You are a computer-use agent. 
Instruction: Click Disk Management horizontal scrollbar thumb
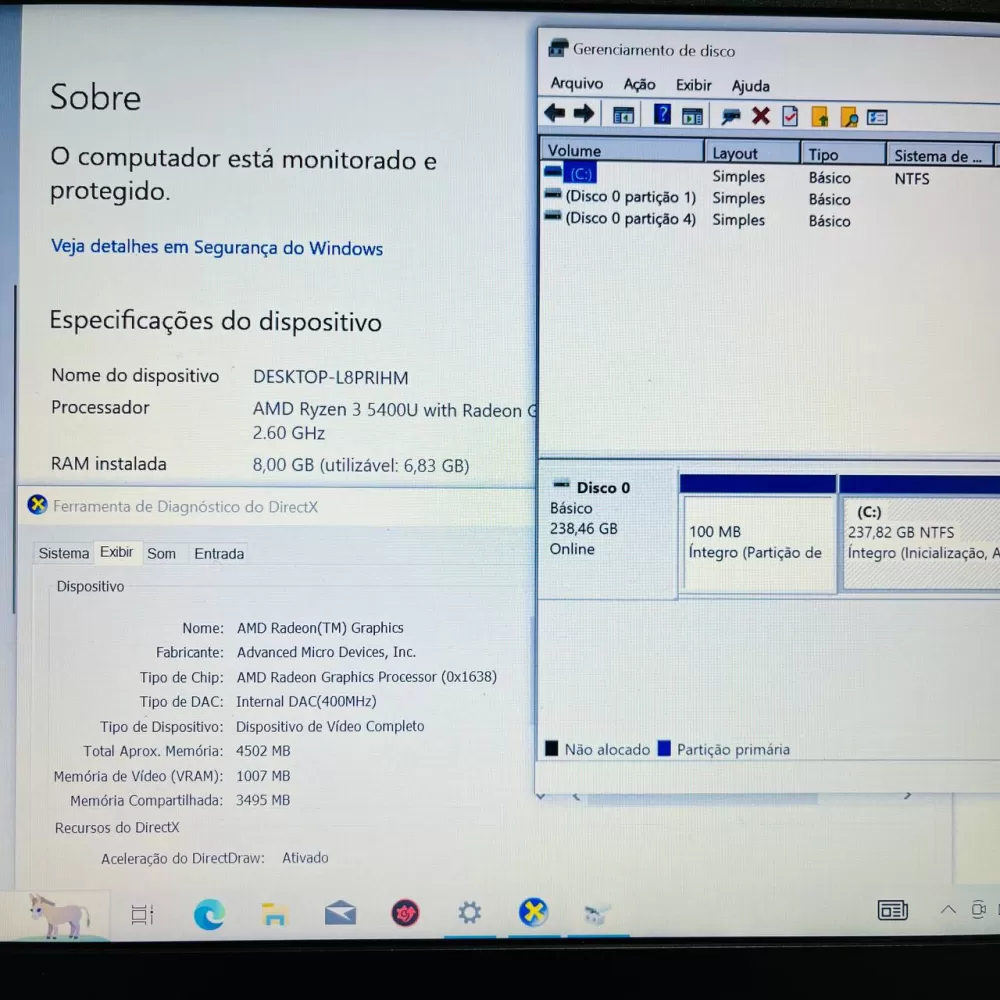(x=702, y=798)
